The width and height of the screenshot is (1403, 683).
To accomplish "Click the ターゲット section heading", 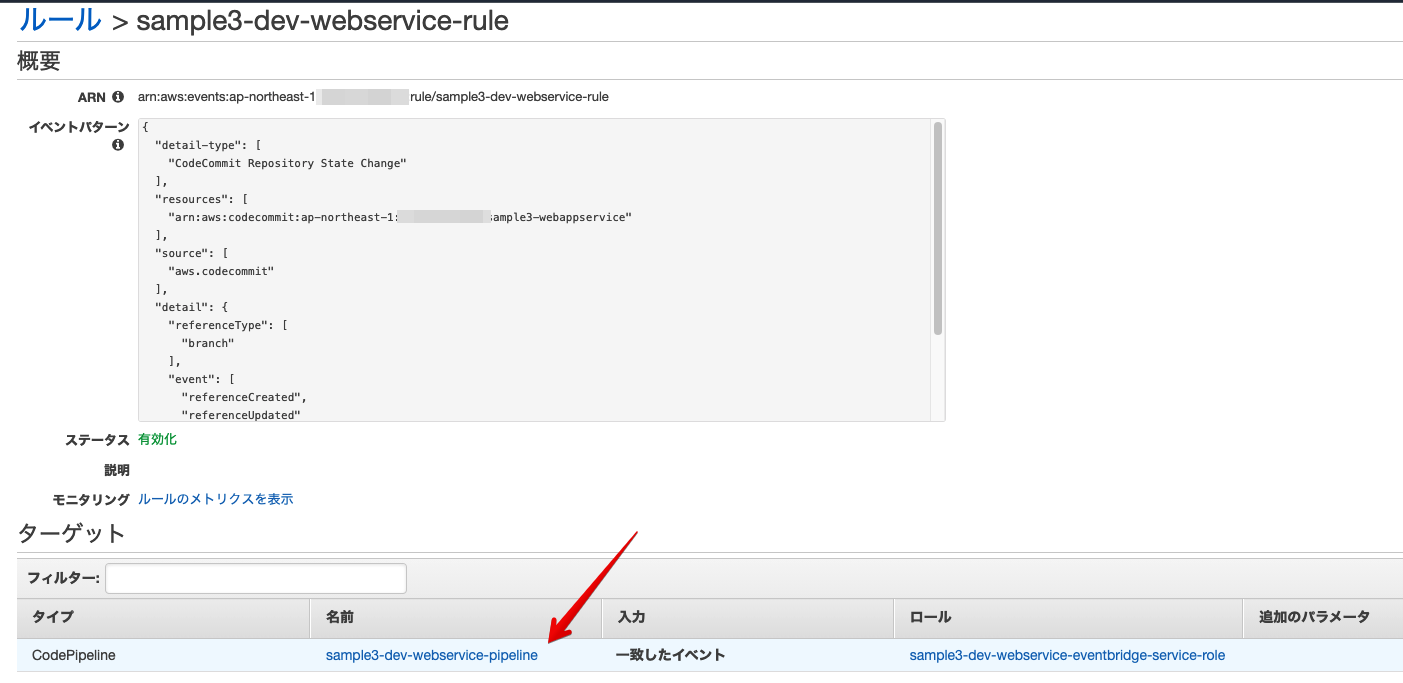I will tap(71, 533).
